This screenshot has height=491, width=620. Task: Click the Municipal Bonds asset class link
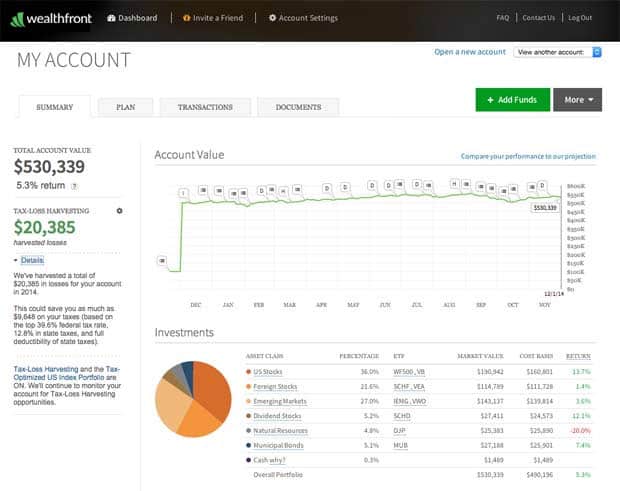[x=278, y=446]
